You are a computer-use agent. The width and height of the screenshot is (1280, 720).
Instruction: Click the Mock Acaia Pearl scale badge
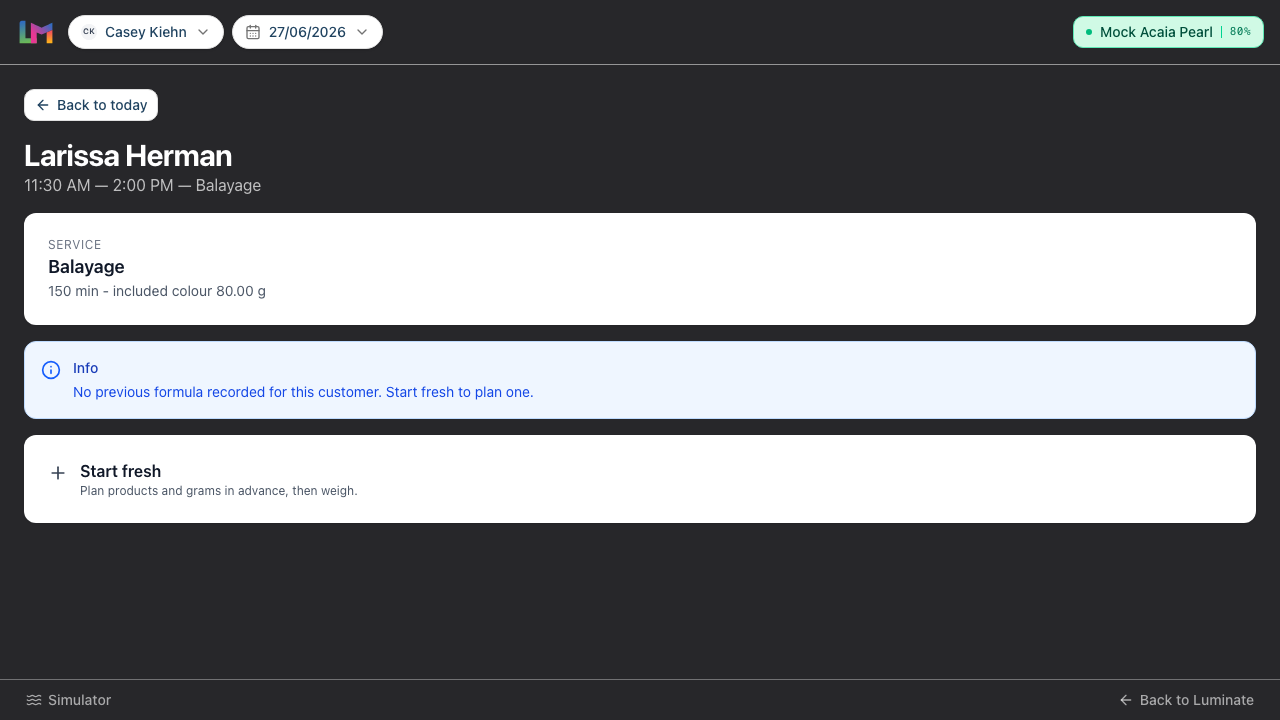(x=1168, y=32)
